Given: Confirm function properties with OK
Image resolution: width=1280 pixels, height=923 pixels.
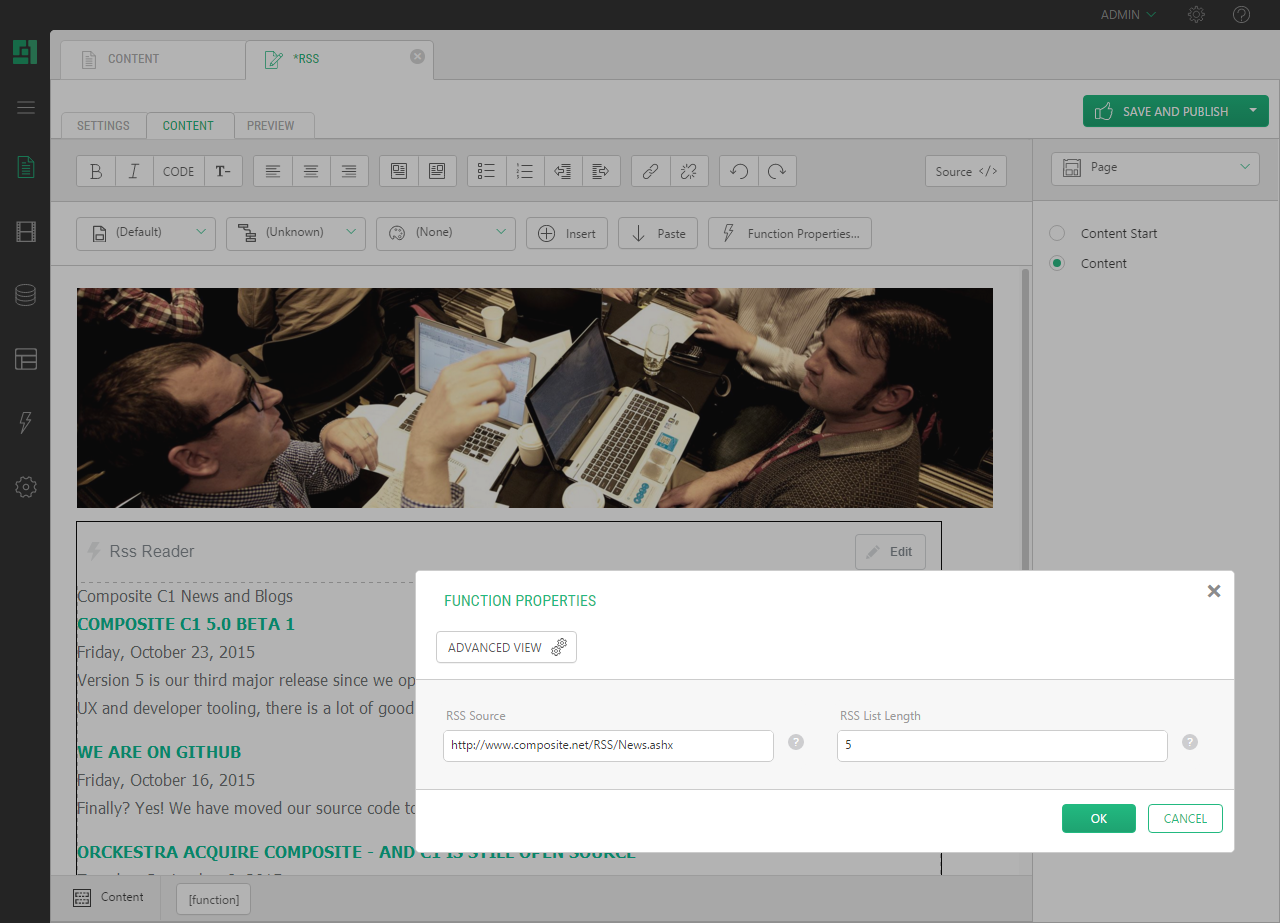Looking at the screenshot, I should (x=1098, y=818).
